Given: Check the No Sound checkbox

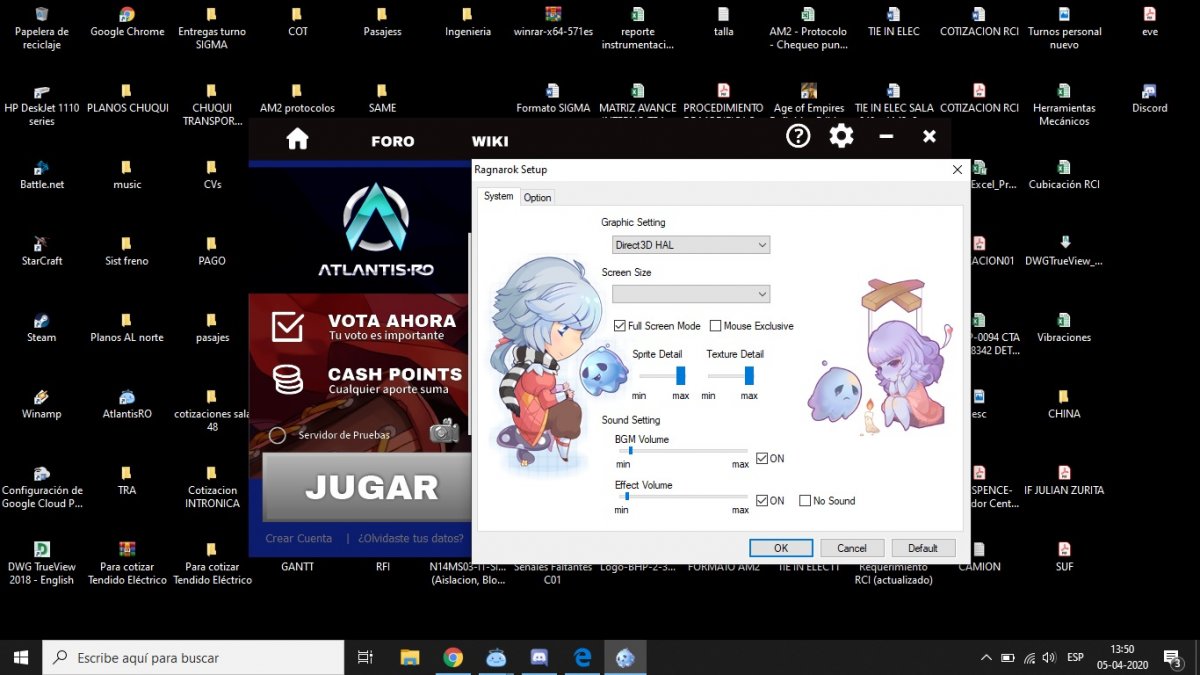Looking at the screenshot, I should click(x=805, y=501).
